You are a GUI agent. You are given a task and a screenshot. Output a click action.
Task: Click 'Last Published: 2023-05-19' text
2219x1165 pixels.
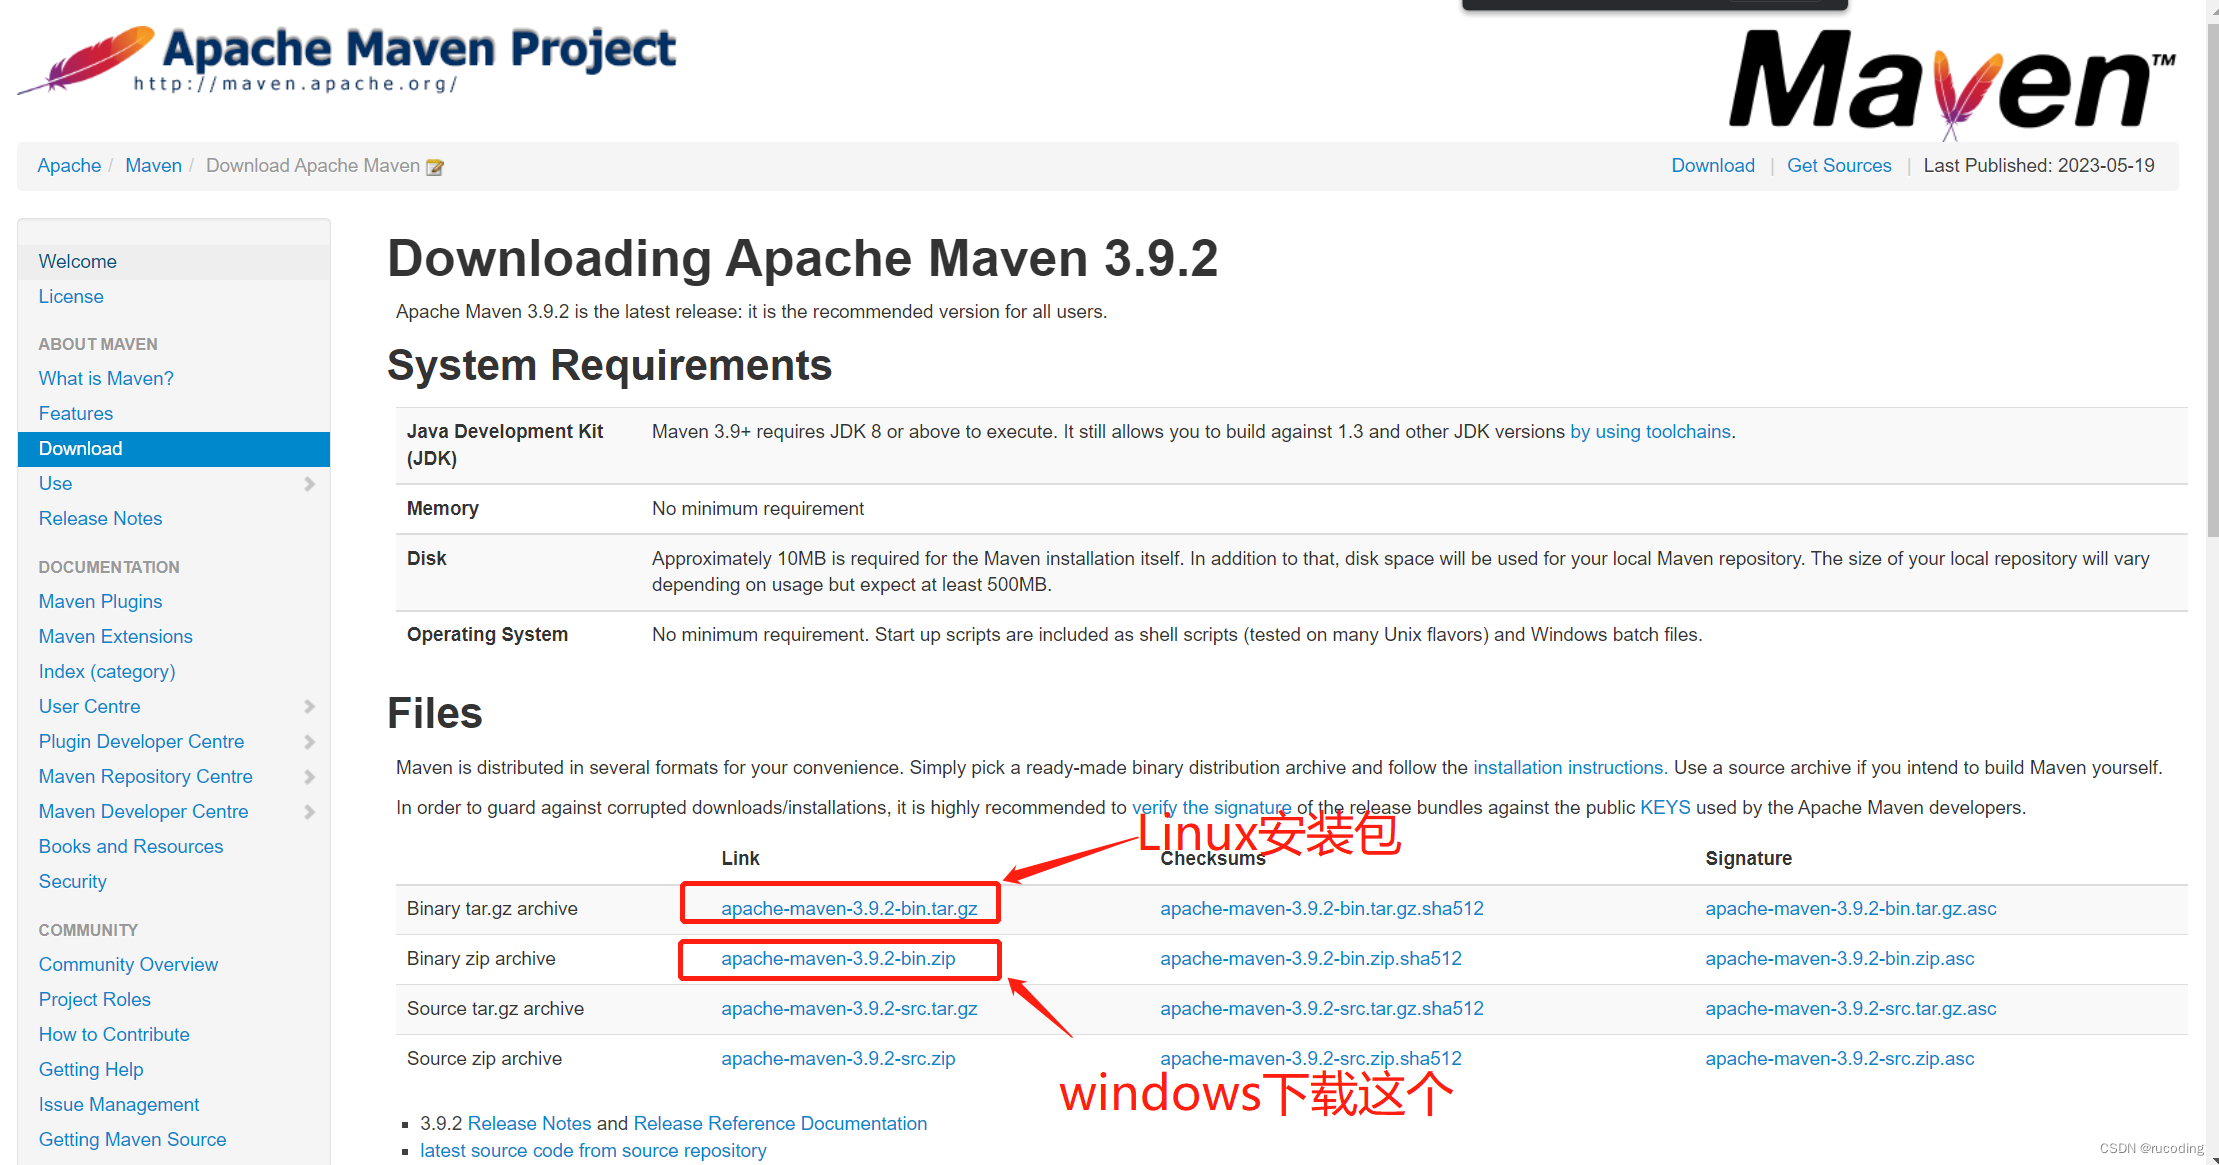pos(2039,166)
